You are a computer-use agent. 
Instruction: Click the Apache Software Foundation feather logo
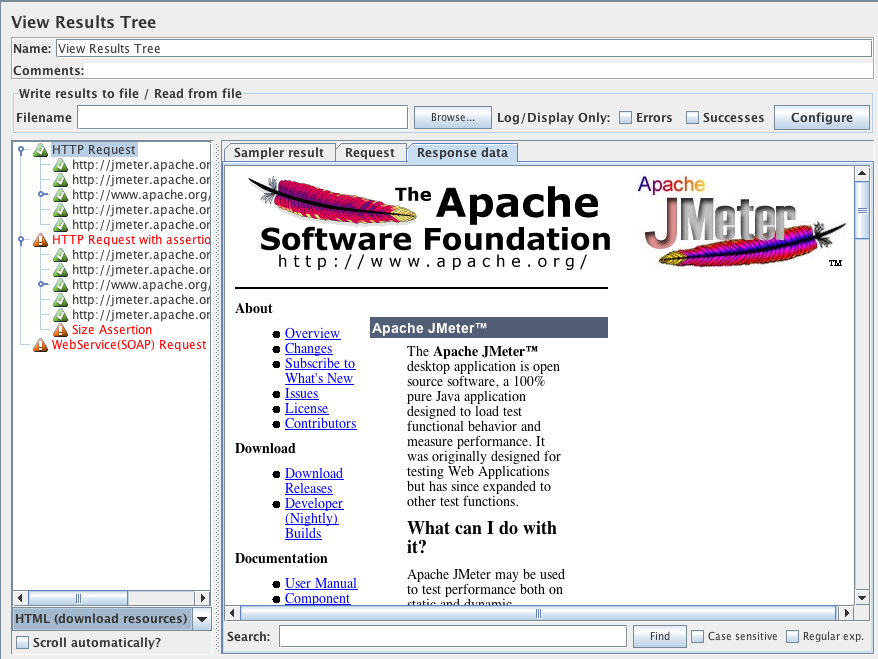click(331, 200)
